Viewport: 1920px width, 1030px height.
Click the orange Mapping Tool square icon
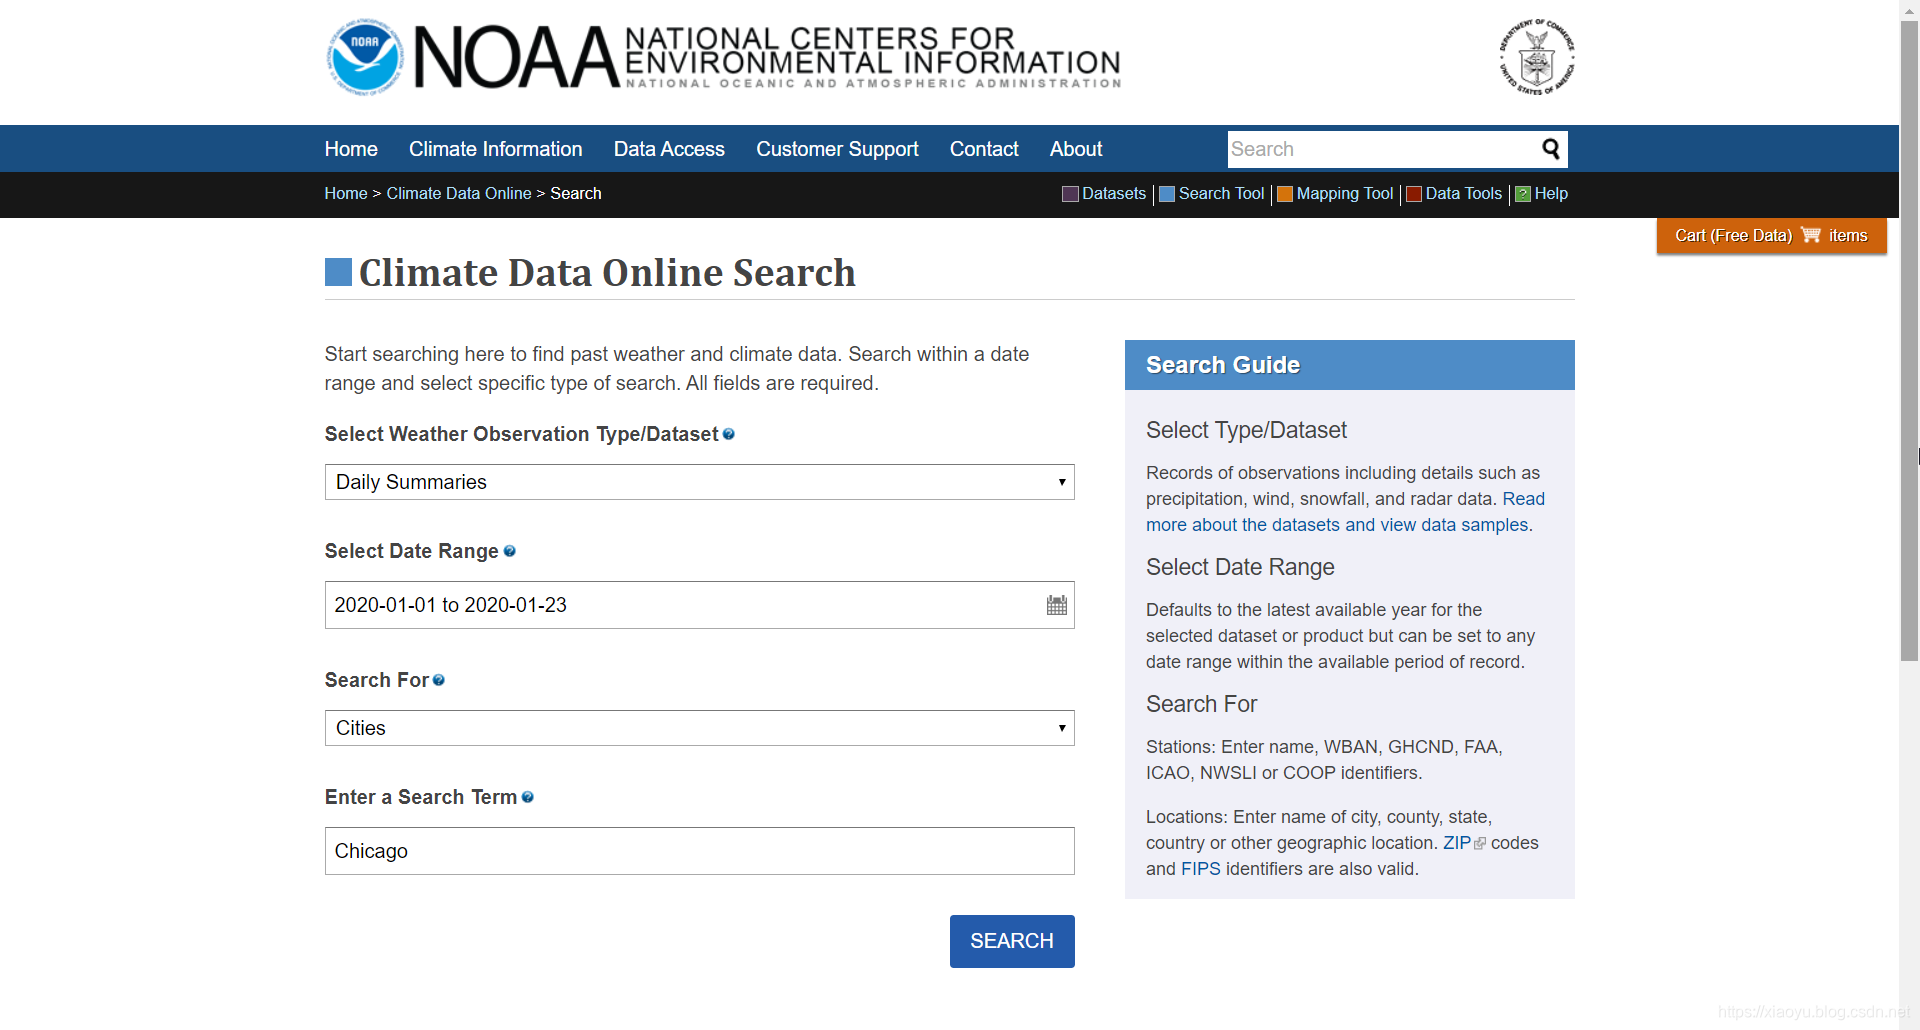pos(1285,194)
